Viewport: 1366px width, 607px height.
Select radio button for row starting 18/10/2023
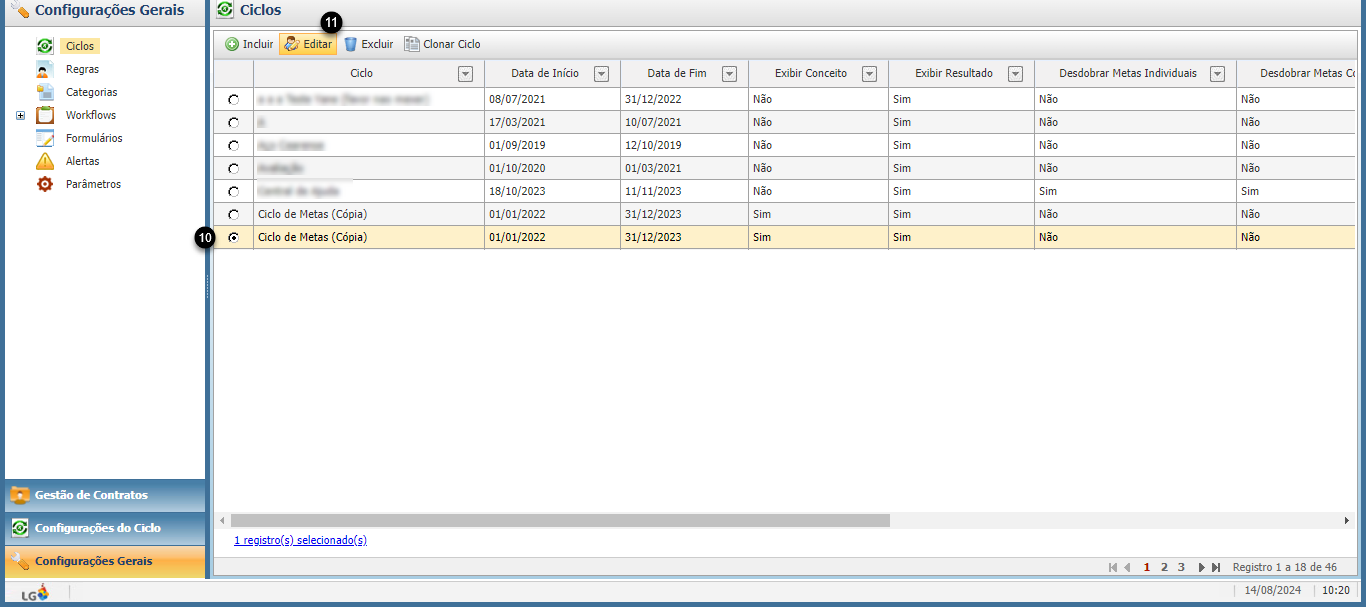(234, 192)
